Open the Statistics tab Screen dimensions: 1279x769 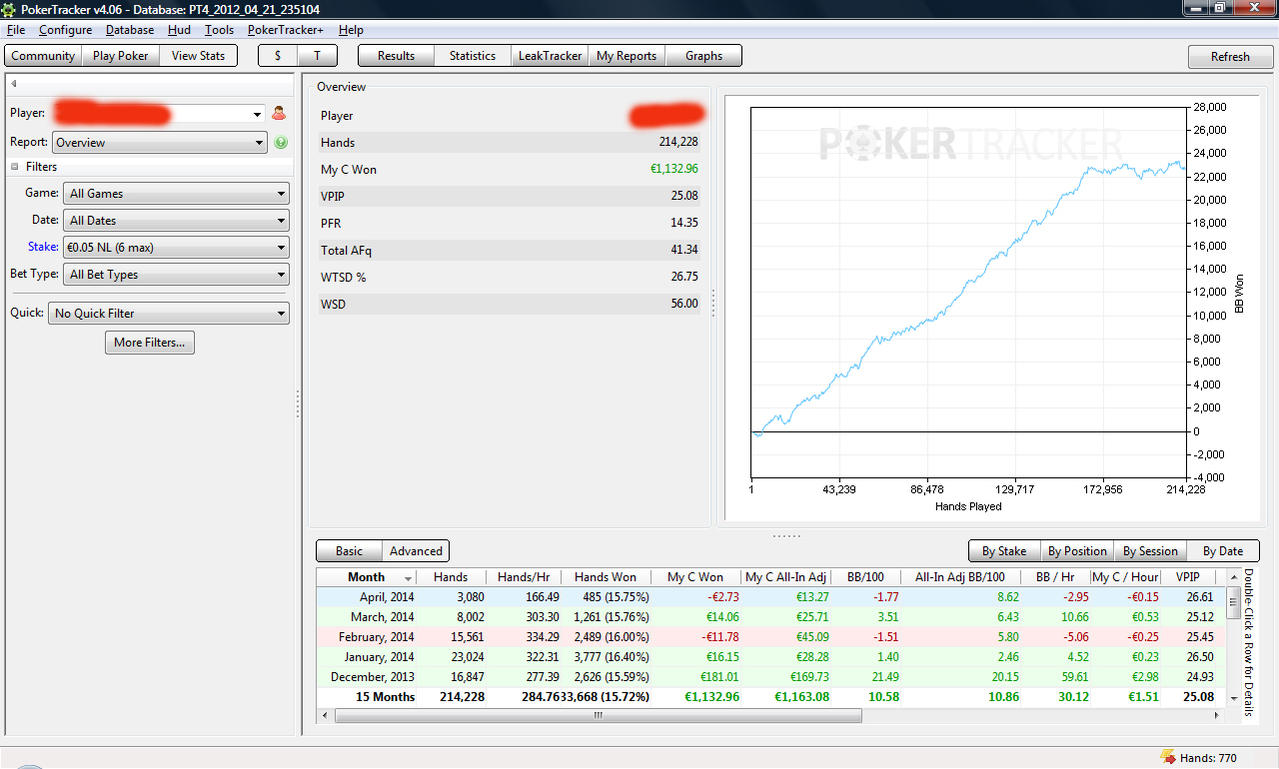click(x=472, y=56)
